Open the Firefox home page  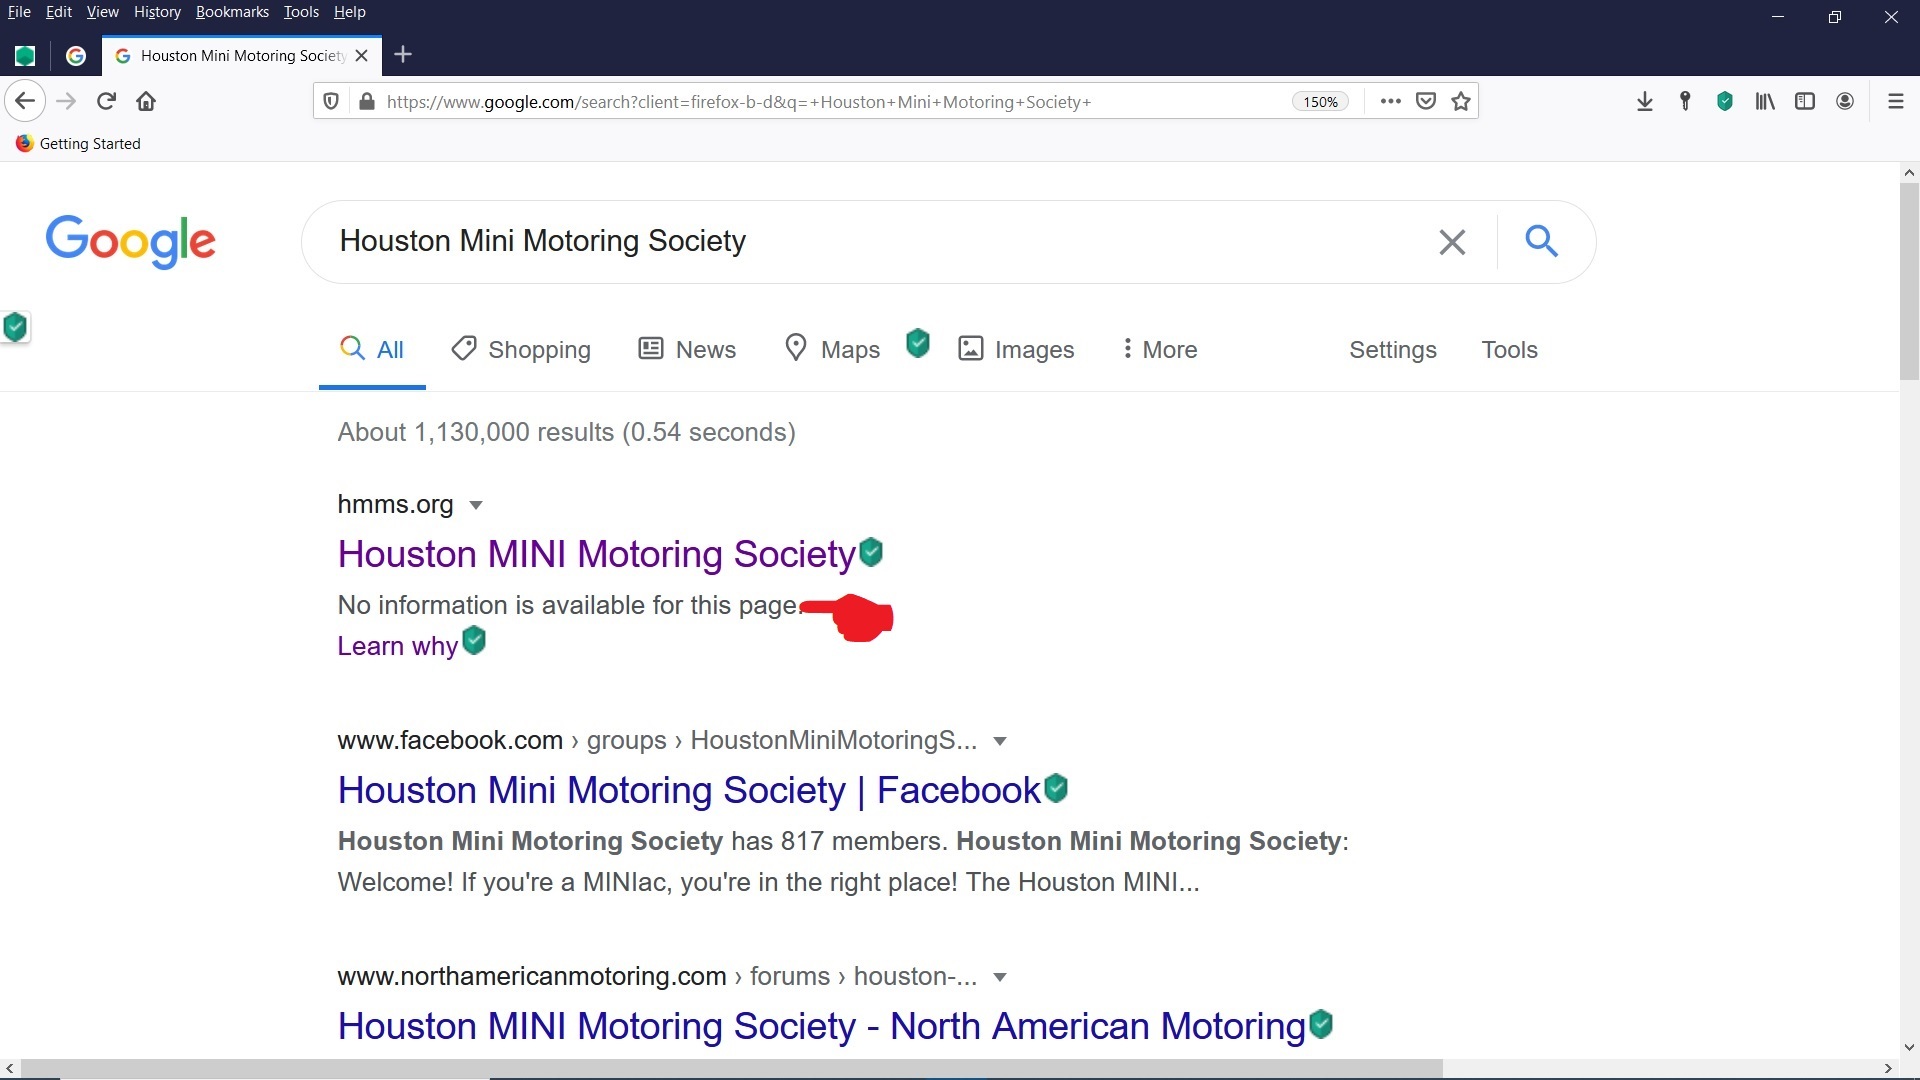[146, 101]
